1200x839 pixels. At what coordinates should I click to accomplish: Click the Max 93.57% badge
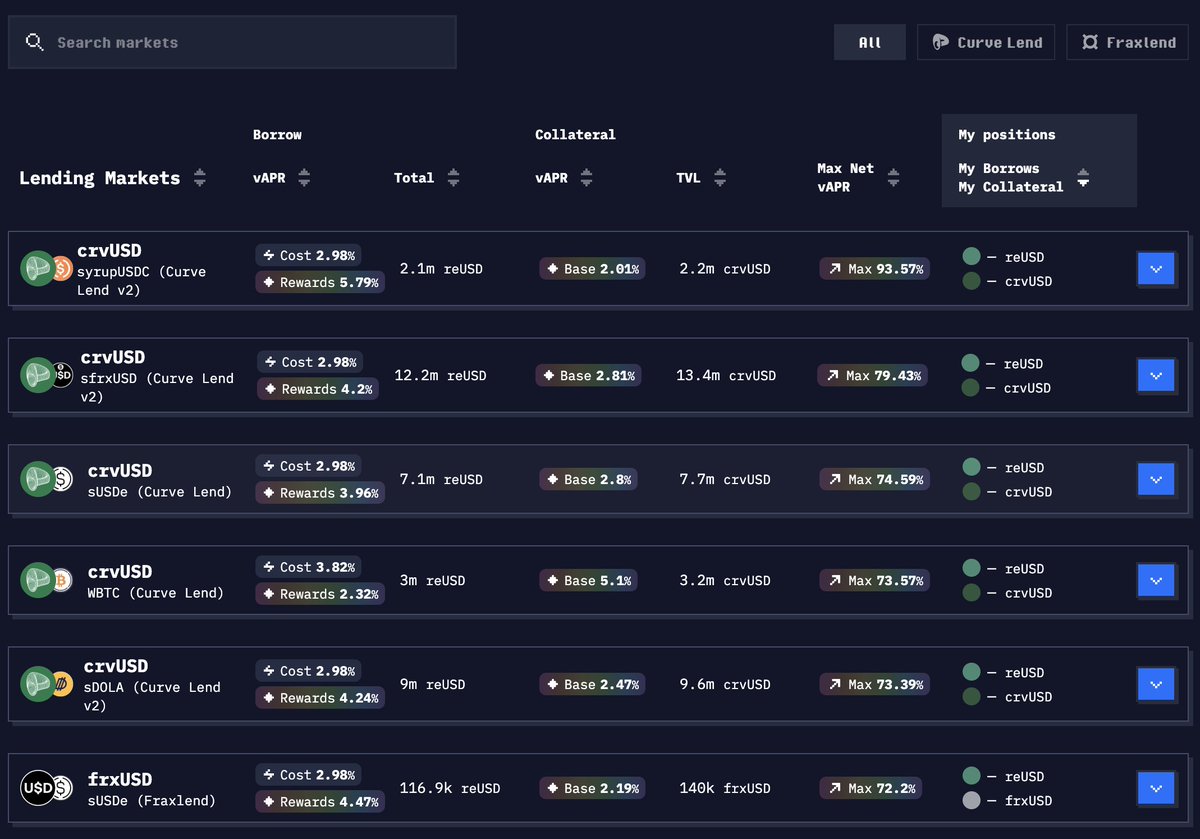pos(875,269)
